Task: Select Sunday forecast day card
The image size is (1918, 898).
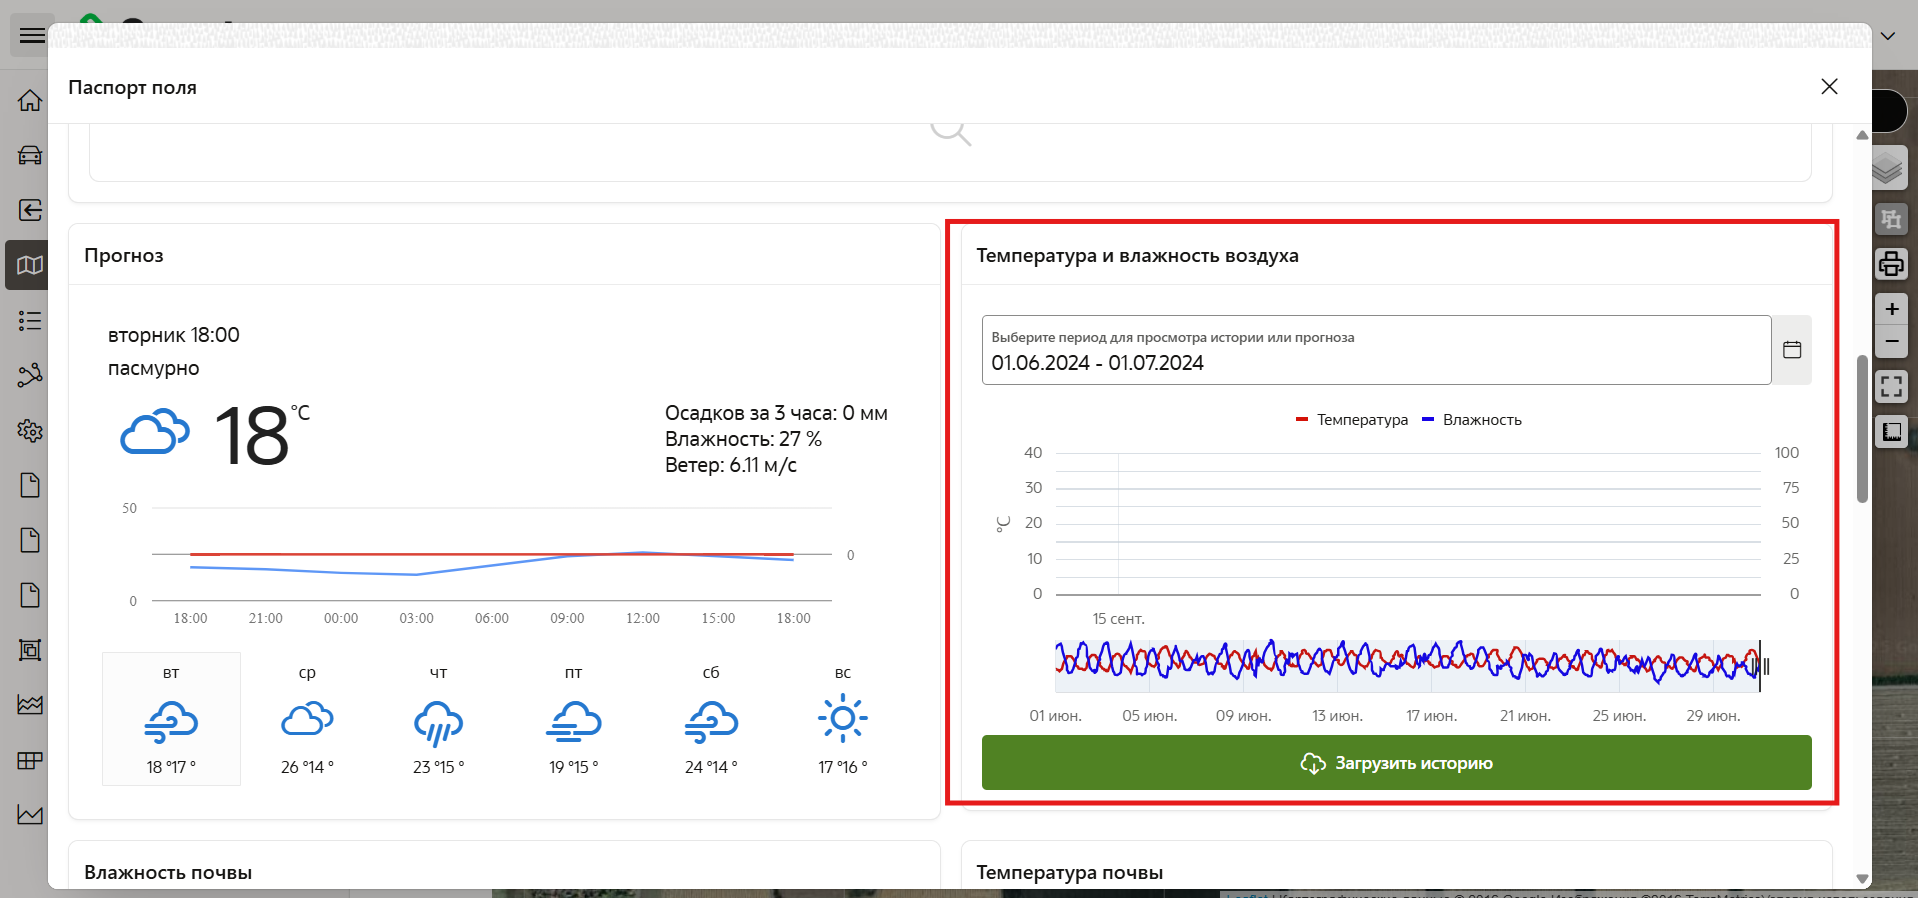Action: coord(842,719)
